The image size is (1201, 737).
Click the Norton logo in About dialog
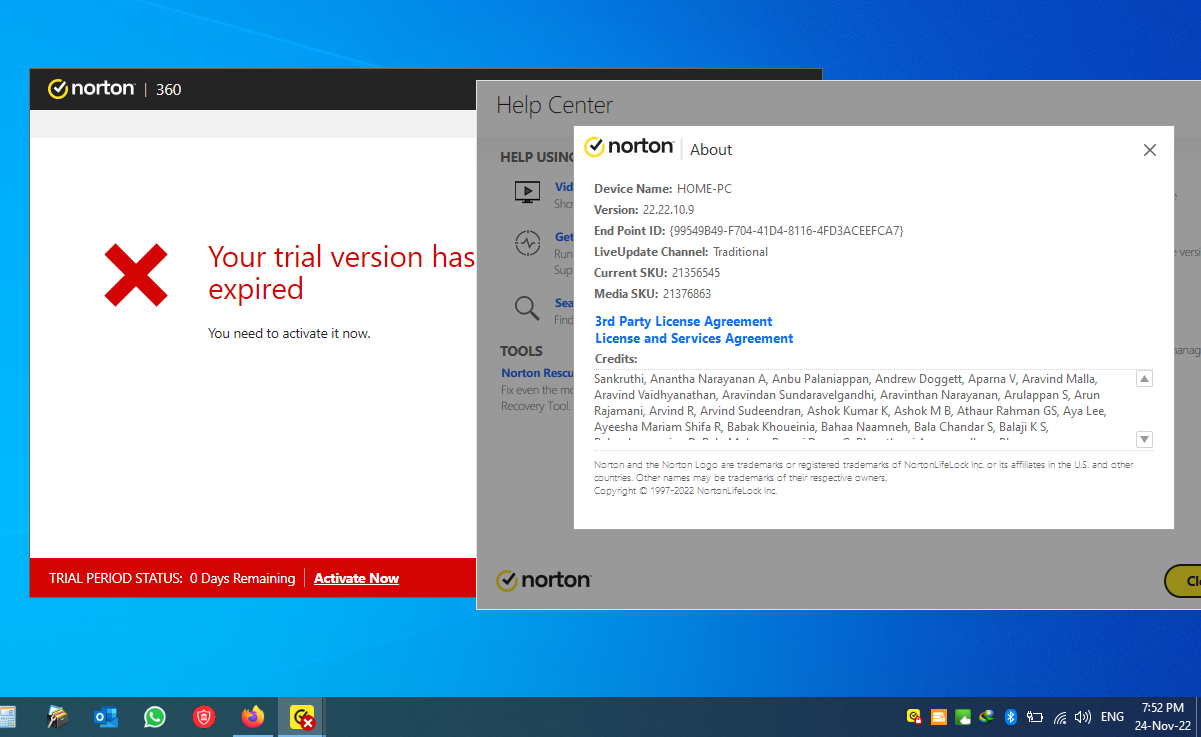point(630,147)
